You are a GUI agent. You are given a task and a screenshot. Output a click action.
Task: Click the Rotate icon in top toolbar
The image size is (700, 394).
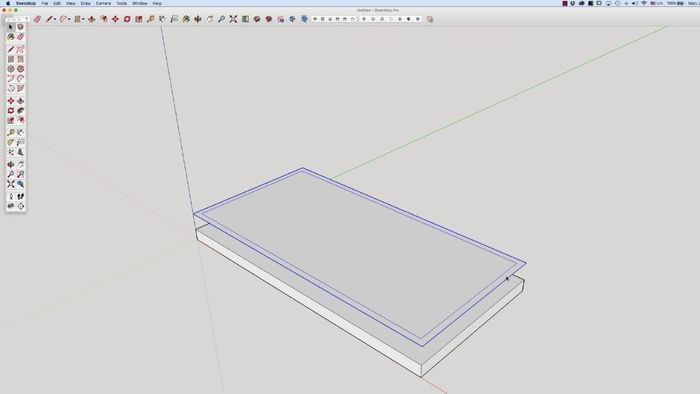point(127,19)
